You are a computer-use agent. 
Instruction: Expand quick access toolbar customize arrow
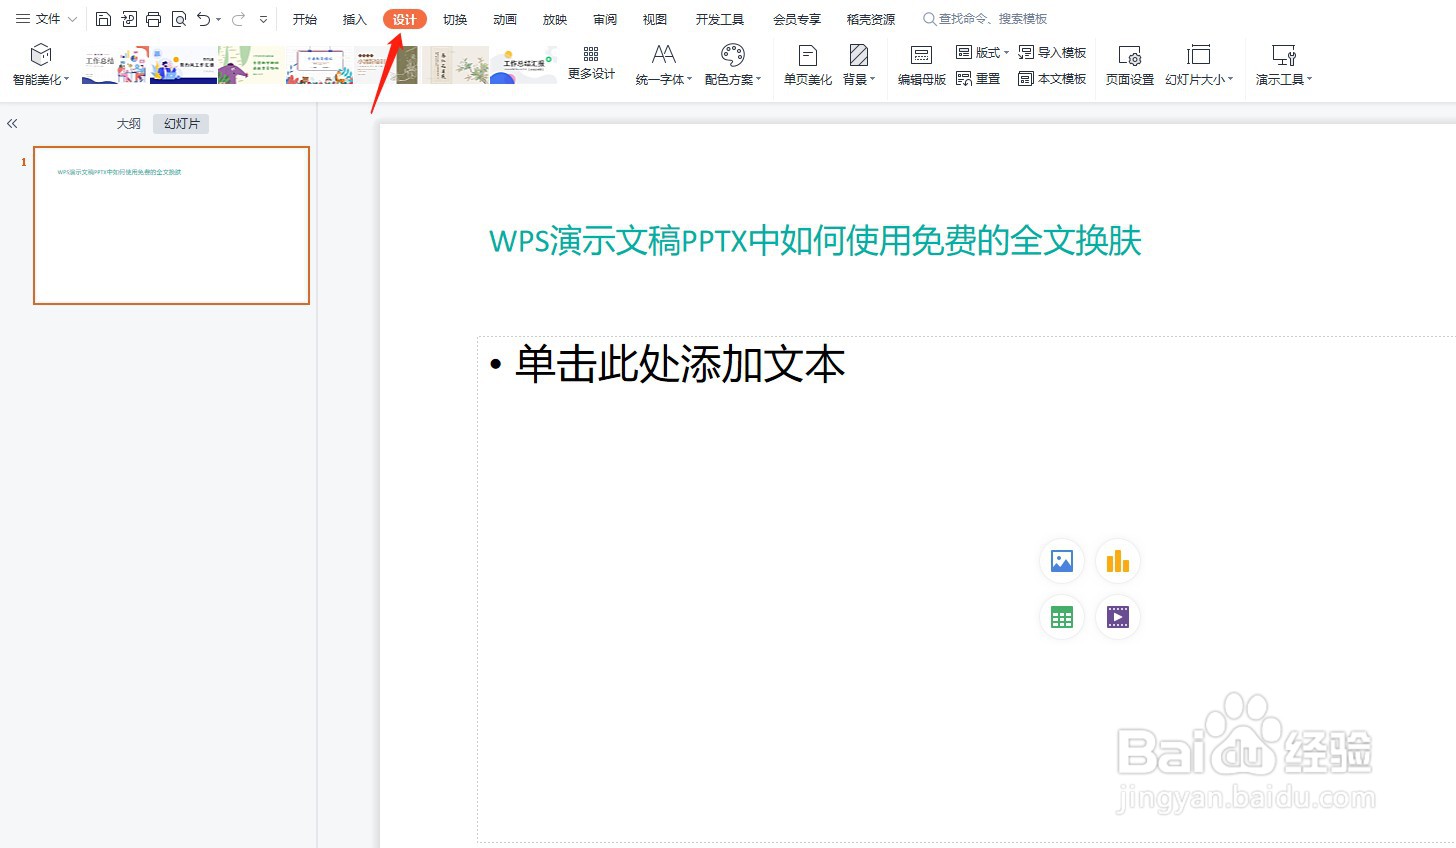[263, 19]
